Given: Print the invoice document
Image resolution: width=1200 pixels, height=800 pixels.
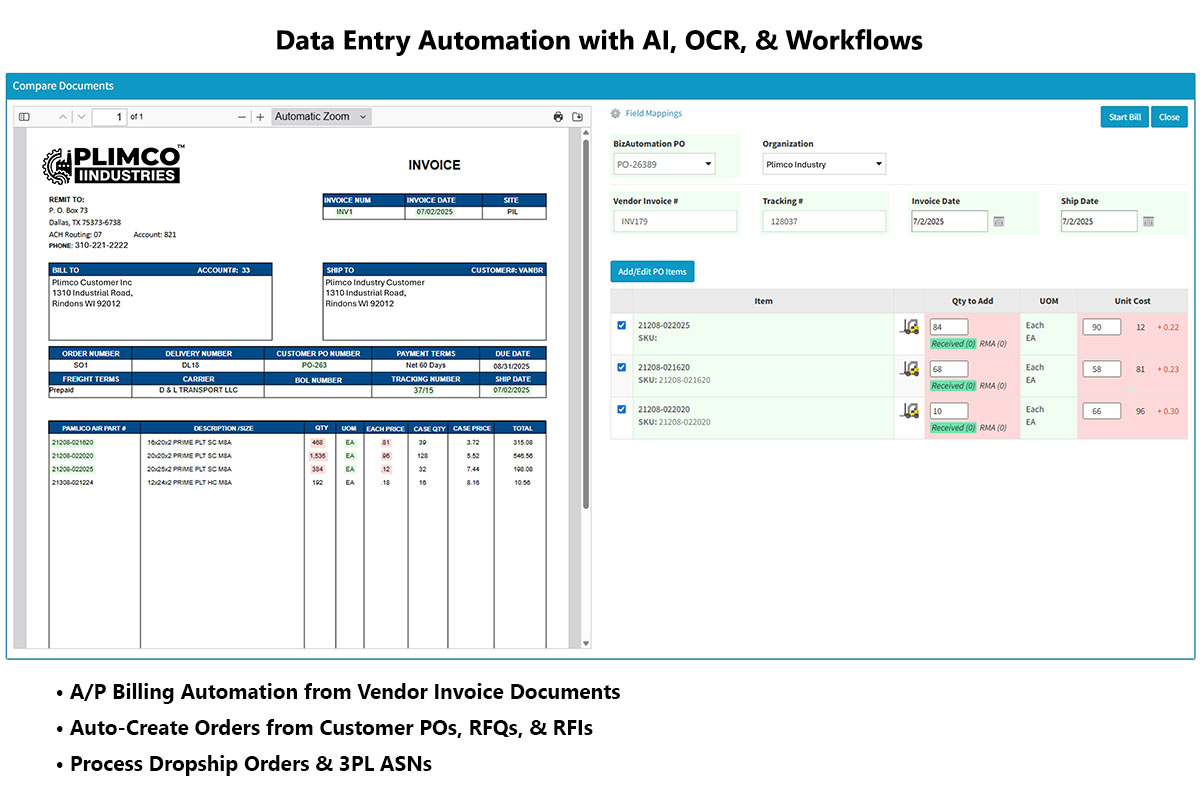Looking at the screenshot, I should pos(558,117).
